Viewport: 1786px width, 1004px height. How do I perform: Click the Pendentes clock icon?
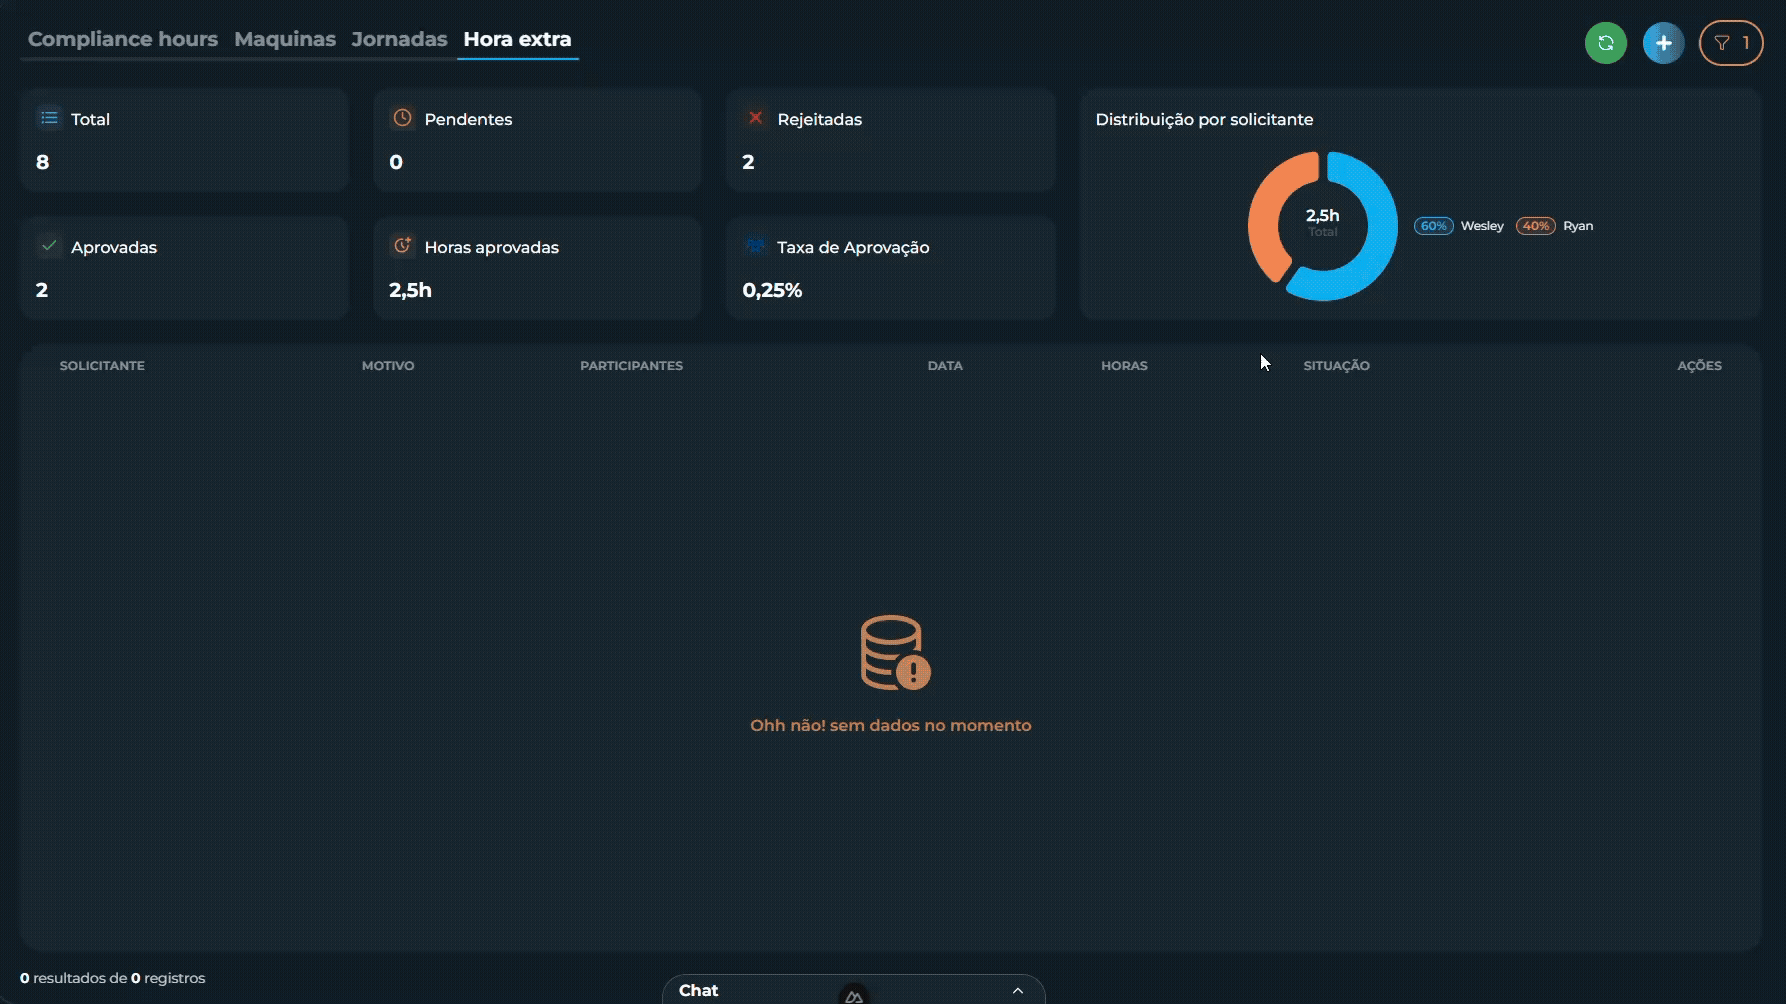402,118
